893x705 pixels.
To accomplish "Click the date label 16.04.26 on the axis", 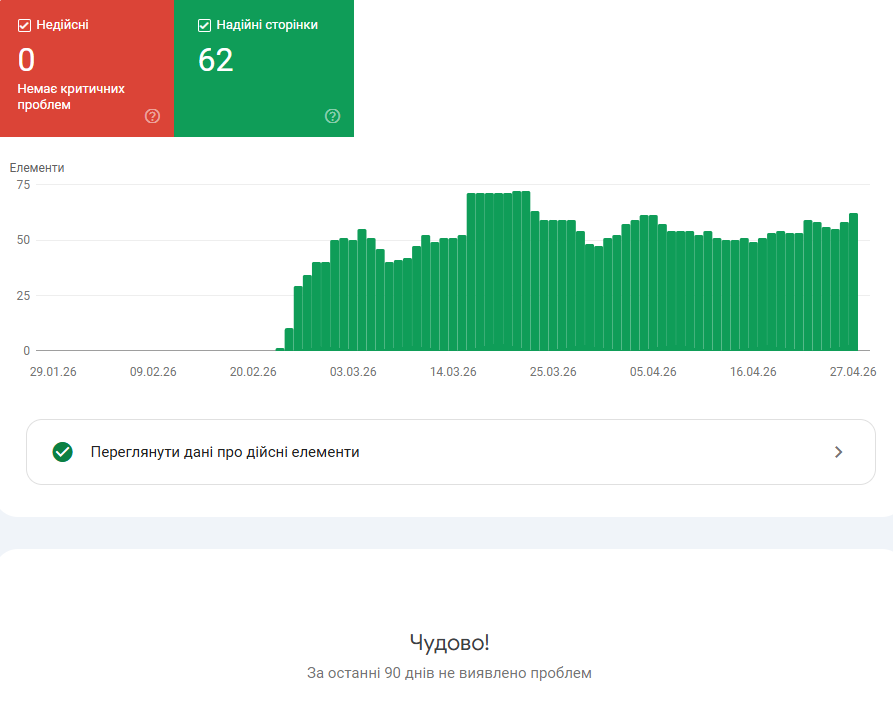I will (x=753, y=372).
